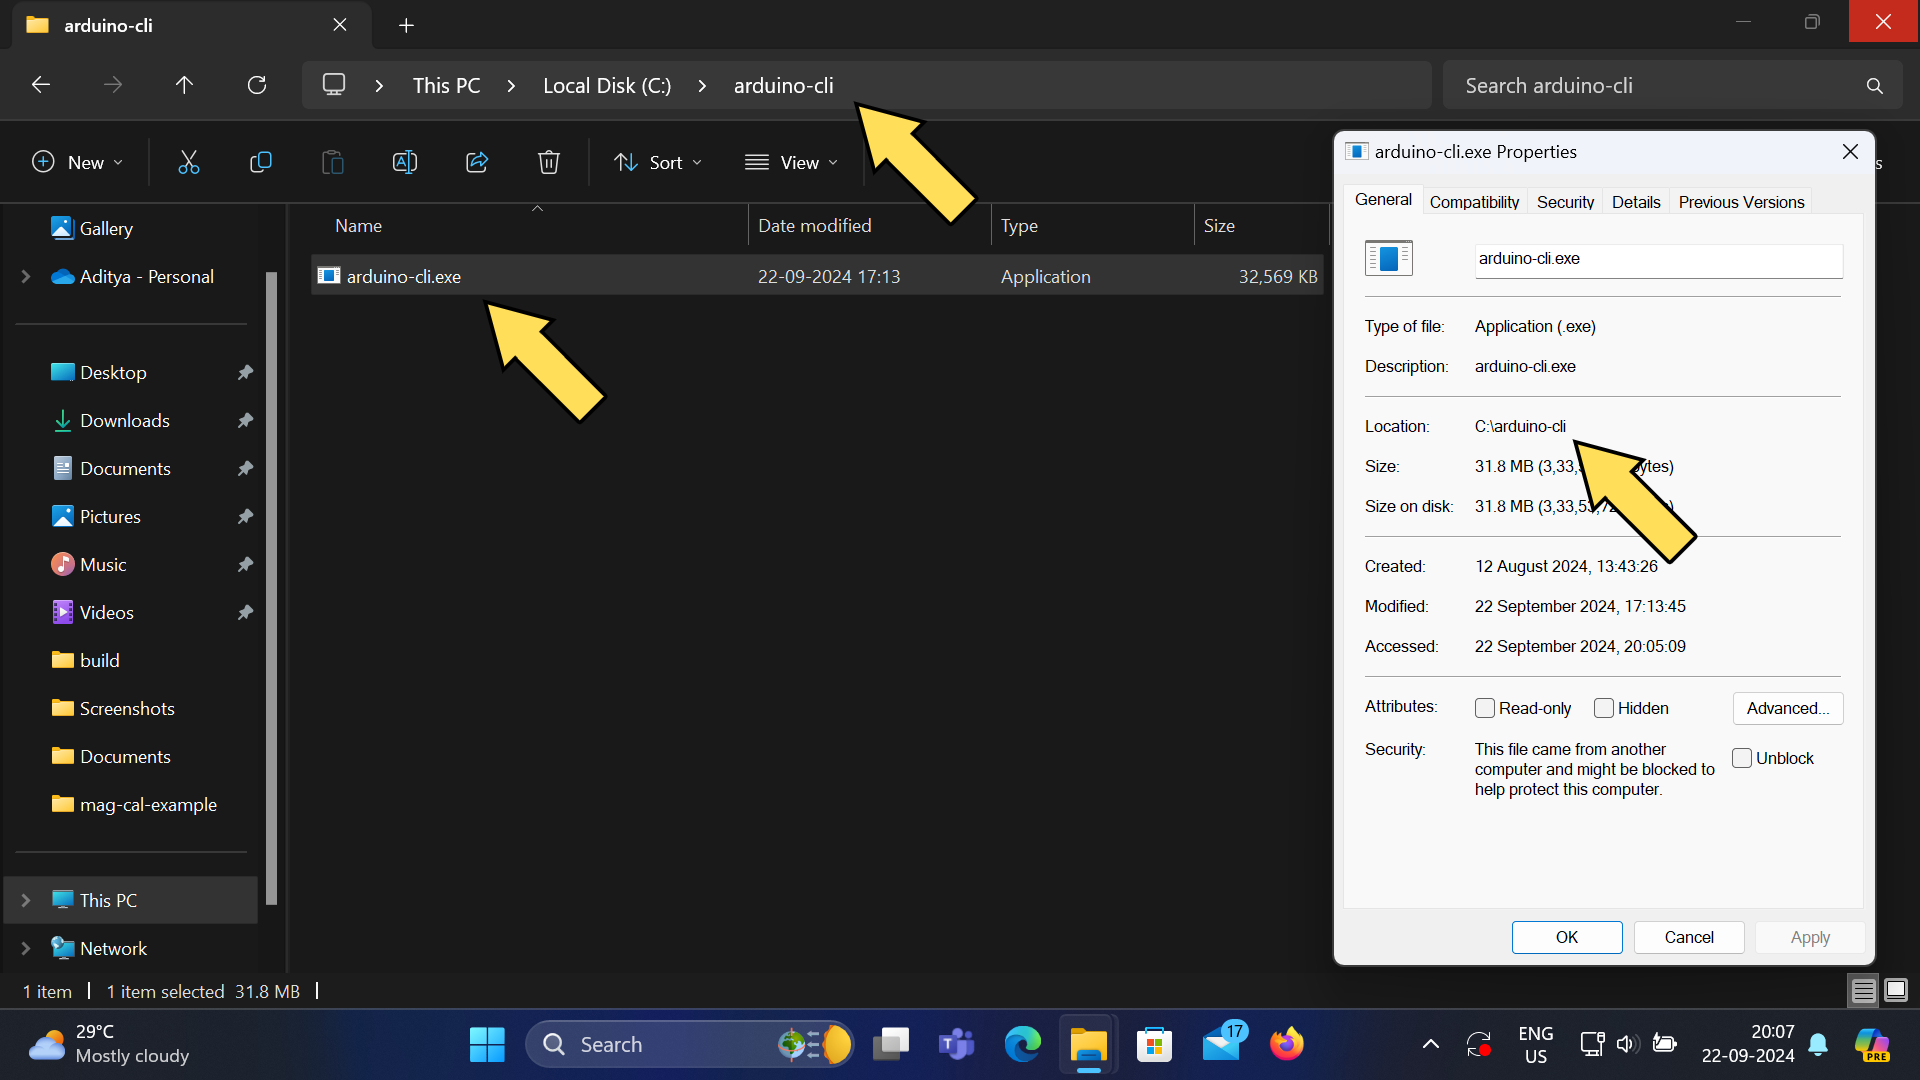The width and height of the screenshot is (1920, 1080).
Task: Open Microsoft Store from taskbar
Action: point(1154,1044)
